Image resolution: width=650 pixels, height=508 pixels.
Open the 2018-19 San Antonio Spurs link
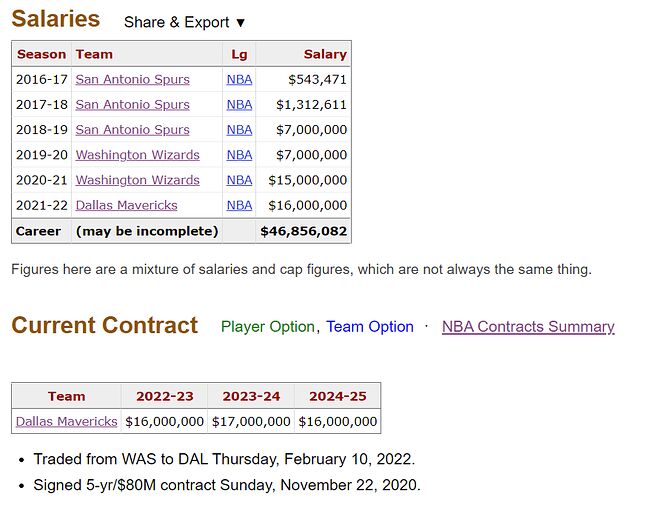[133, 130]
